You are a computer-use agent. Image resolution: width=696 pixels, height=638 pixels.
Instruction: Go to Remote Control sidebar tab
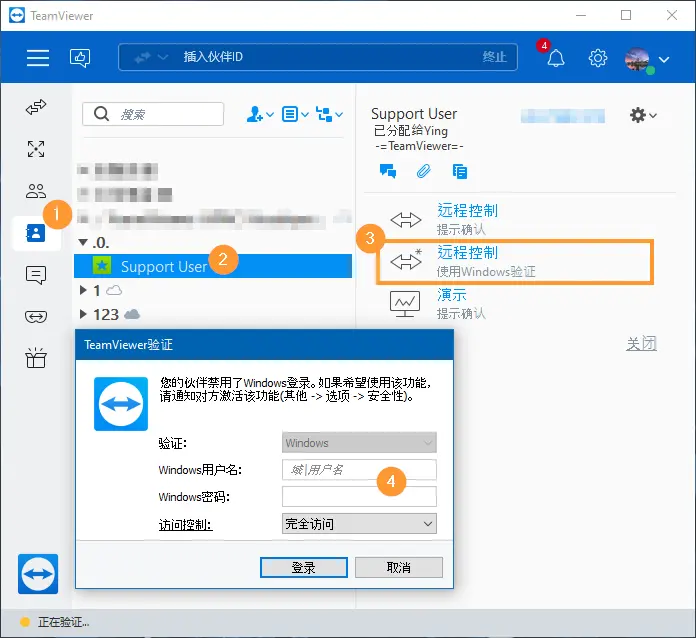(x=36, y=107)
